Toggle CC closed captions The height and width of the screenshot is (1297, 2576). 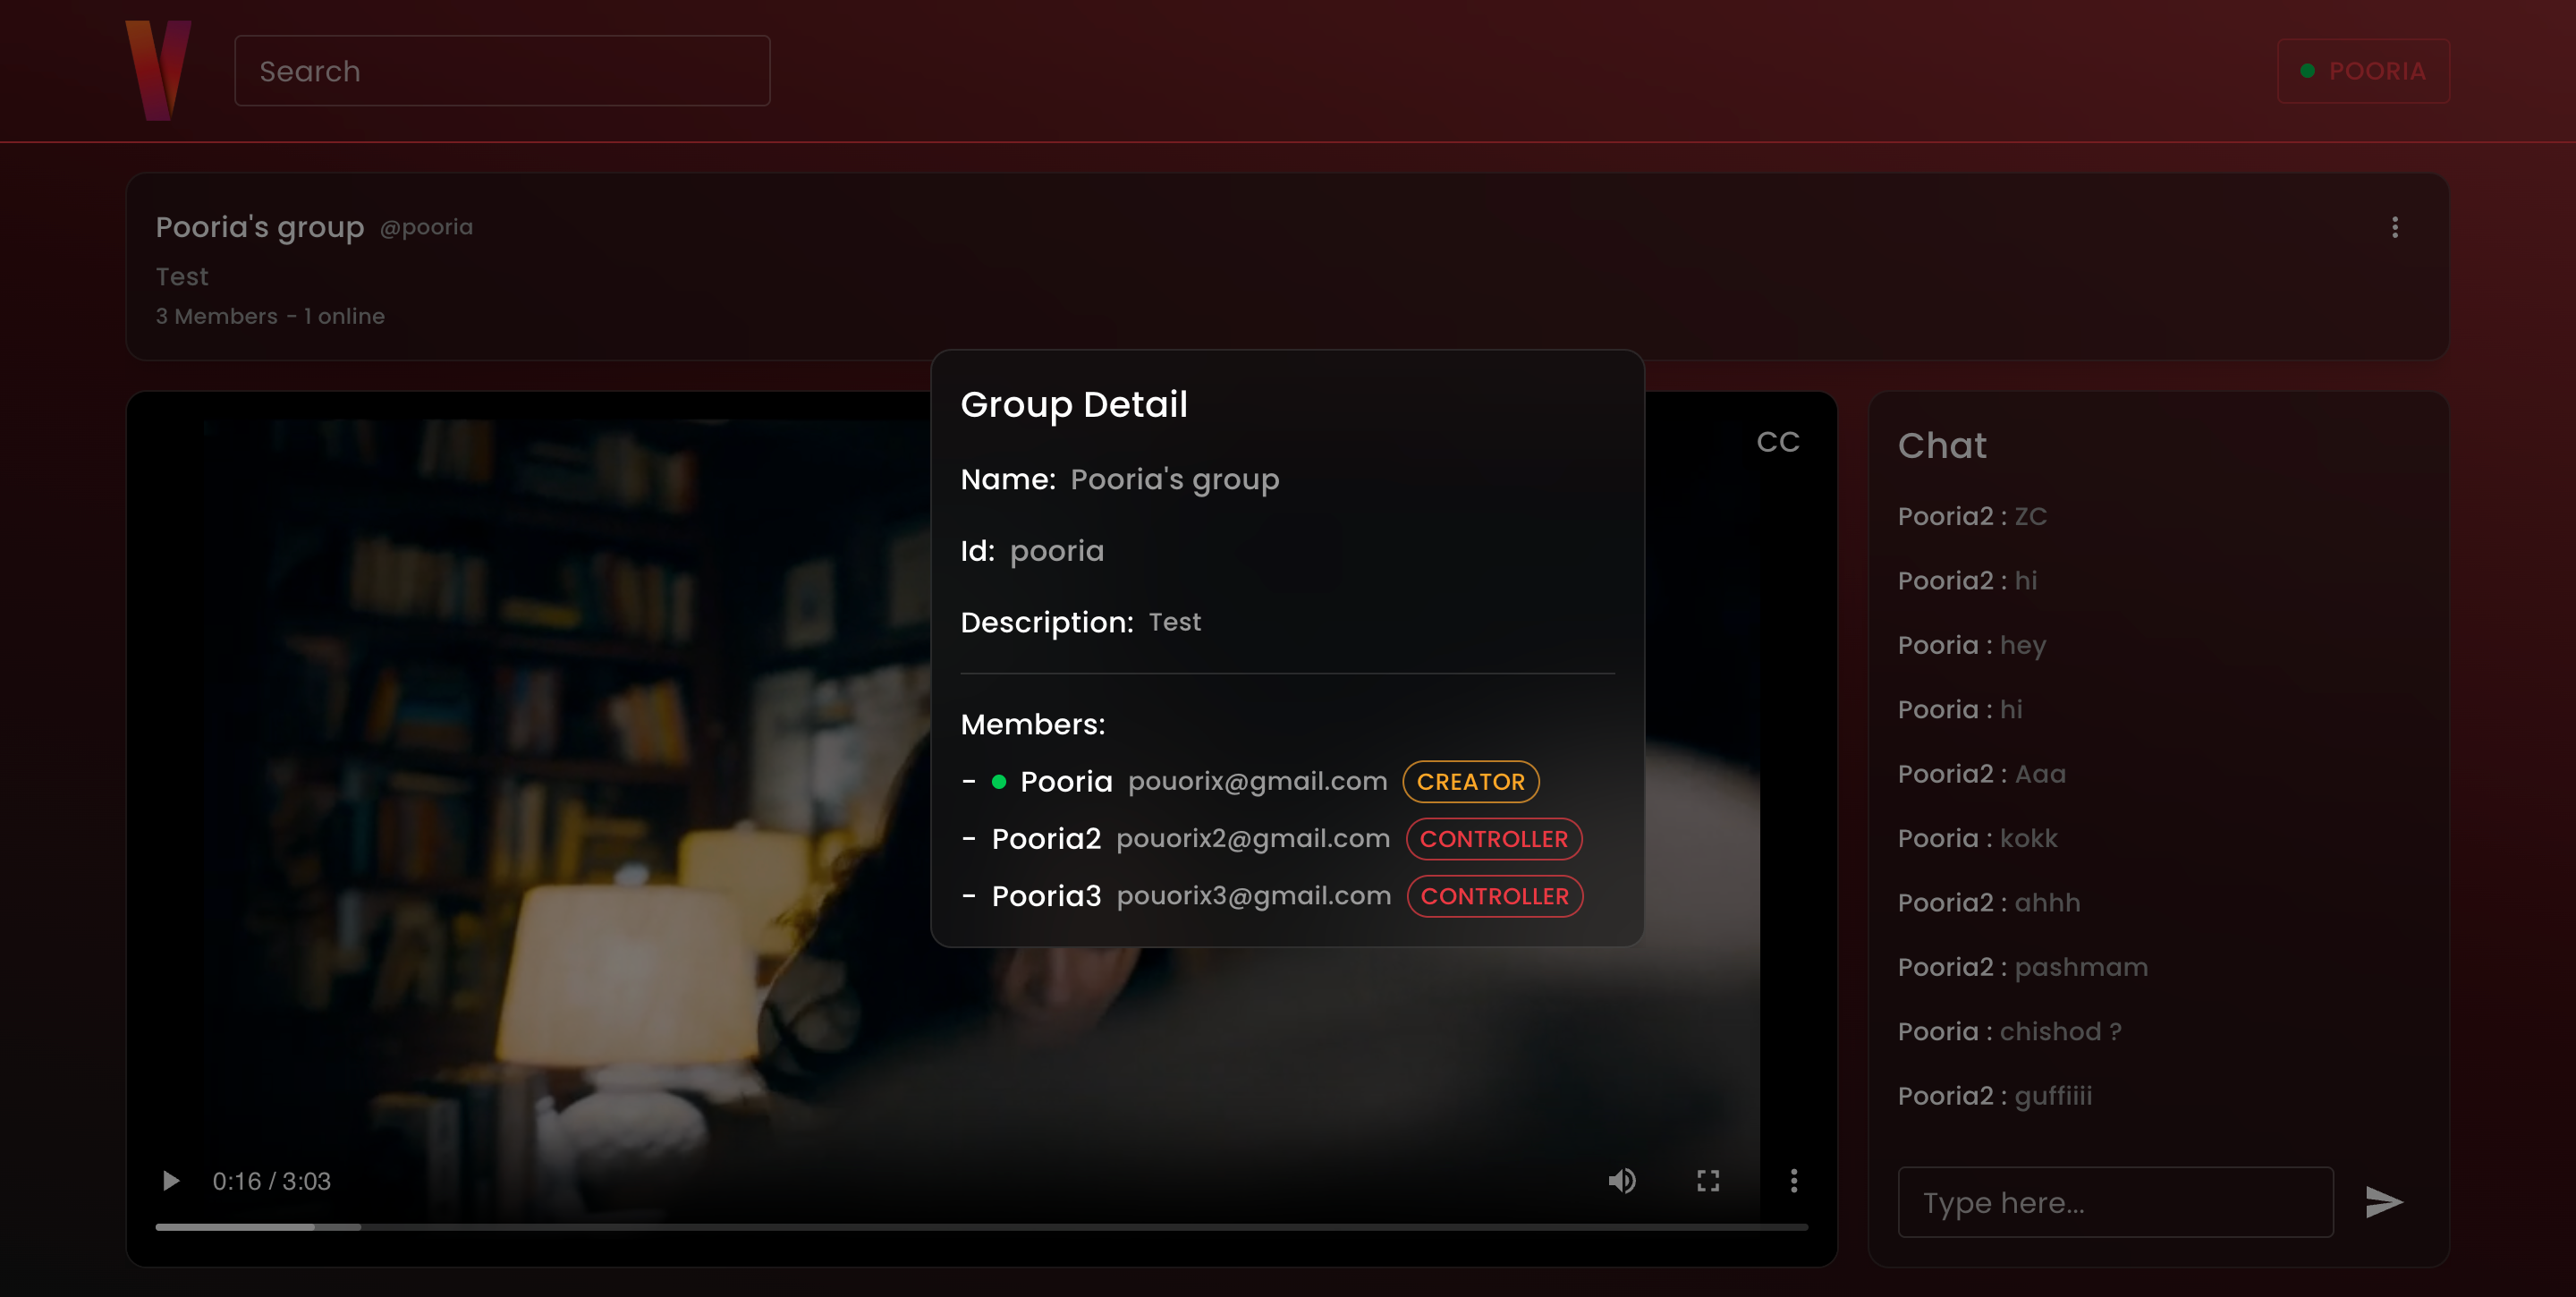pos(1777,442)
